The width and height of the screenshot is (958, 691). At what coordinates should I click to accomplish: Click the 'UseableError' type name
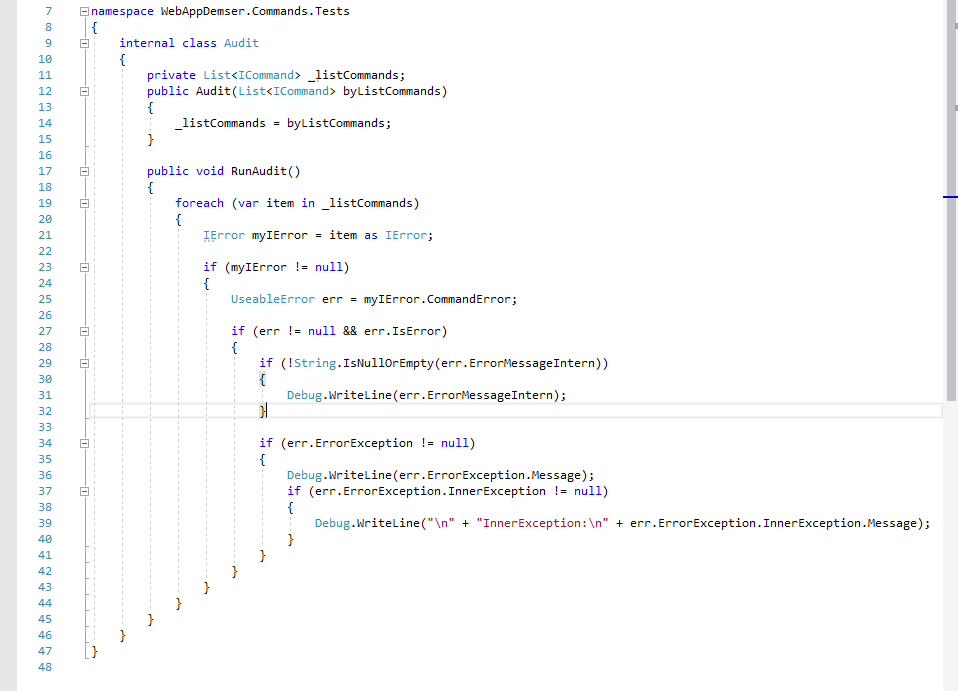coord(272,299)
